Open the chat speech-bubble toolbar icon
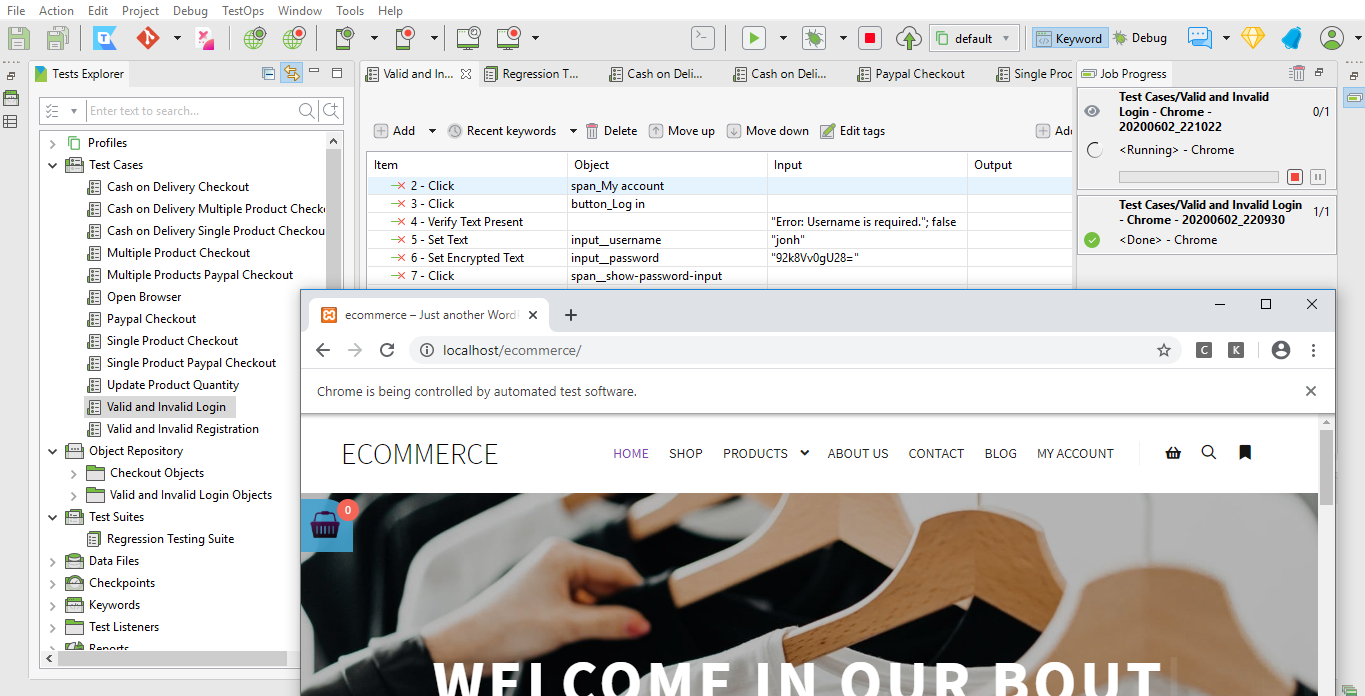The image size is (1365, 696). (x=1200, y=38)
